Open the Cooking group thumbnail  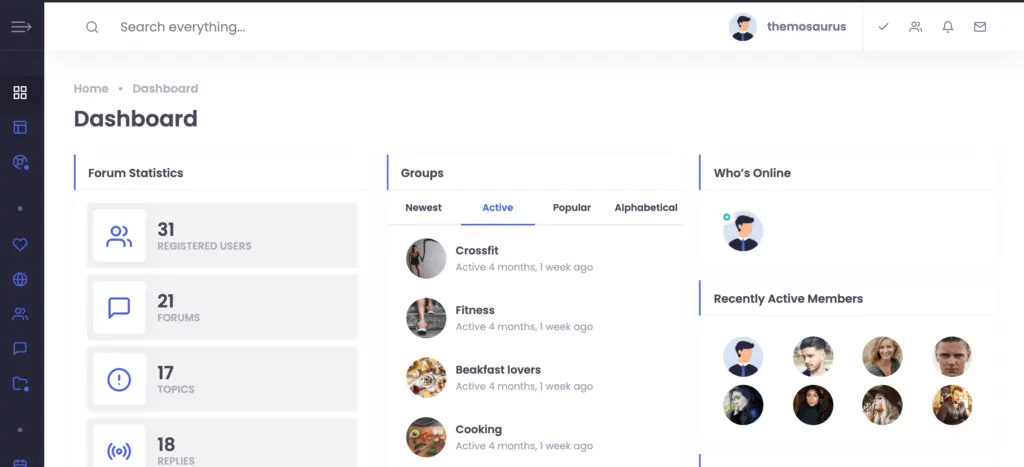coord(426,437)
